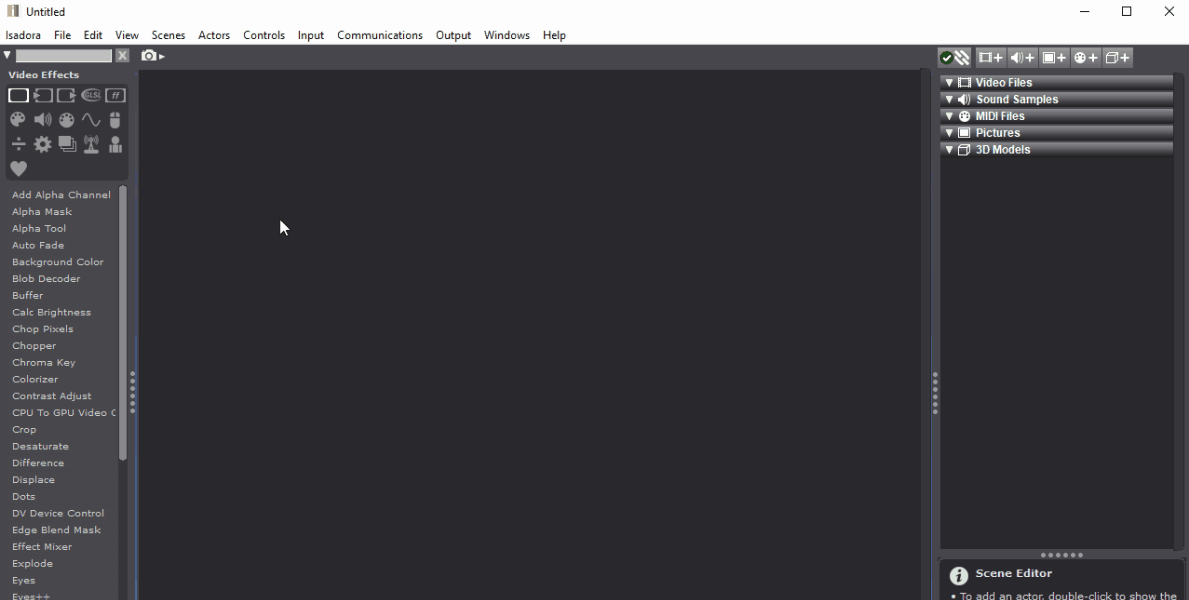Screen dimensions: 1189x600
Task: Select the stacked layers actor group
Action: [x=67, y=144]
